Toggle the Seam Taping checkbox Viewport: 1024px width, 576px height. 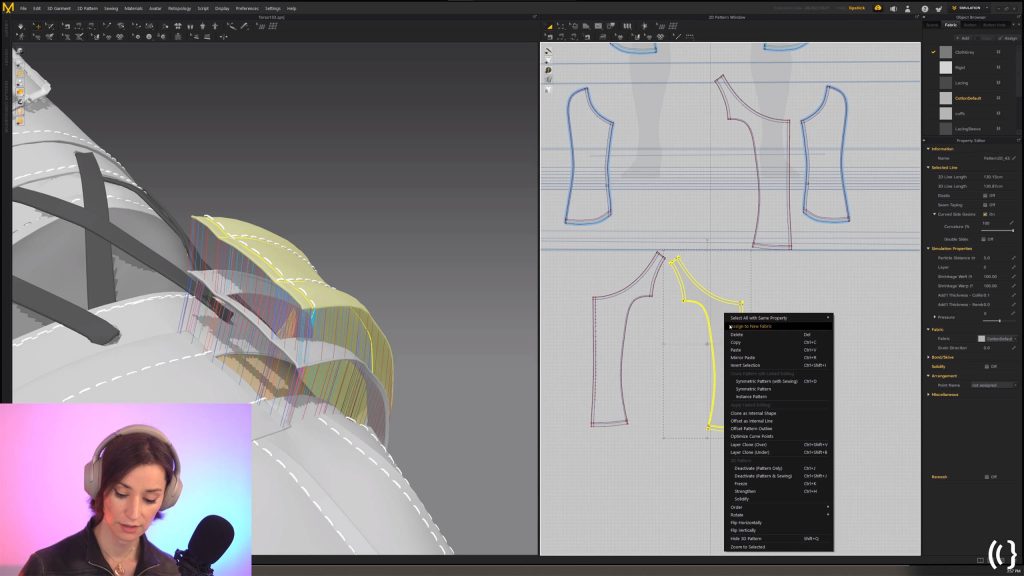click(x=985, y=205)
